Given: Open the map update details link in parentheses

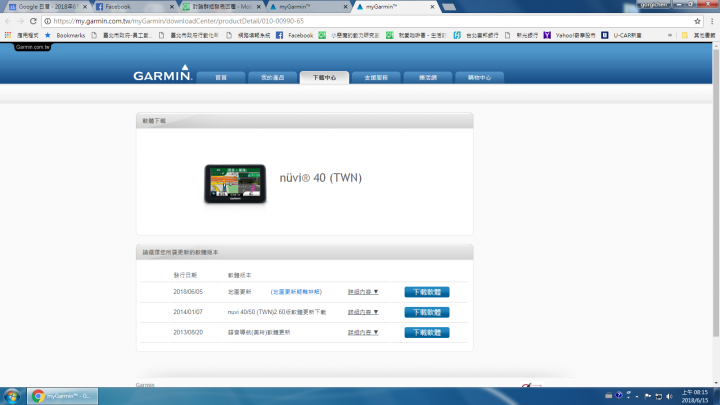Looking at the screenshot, I should pos(296,292).
